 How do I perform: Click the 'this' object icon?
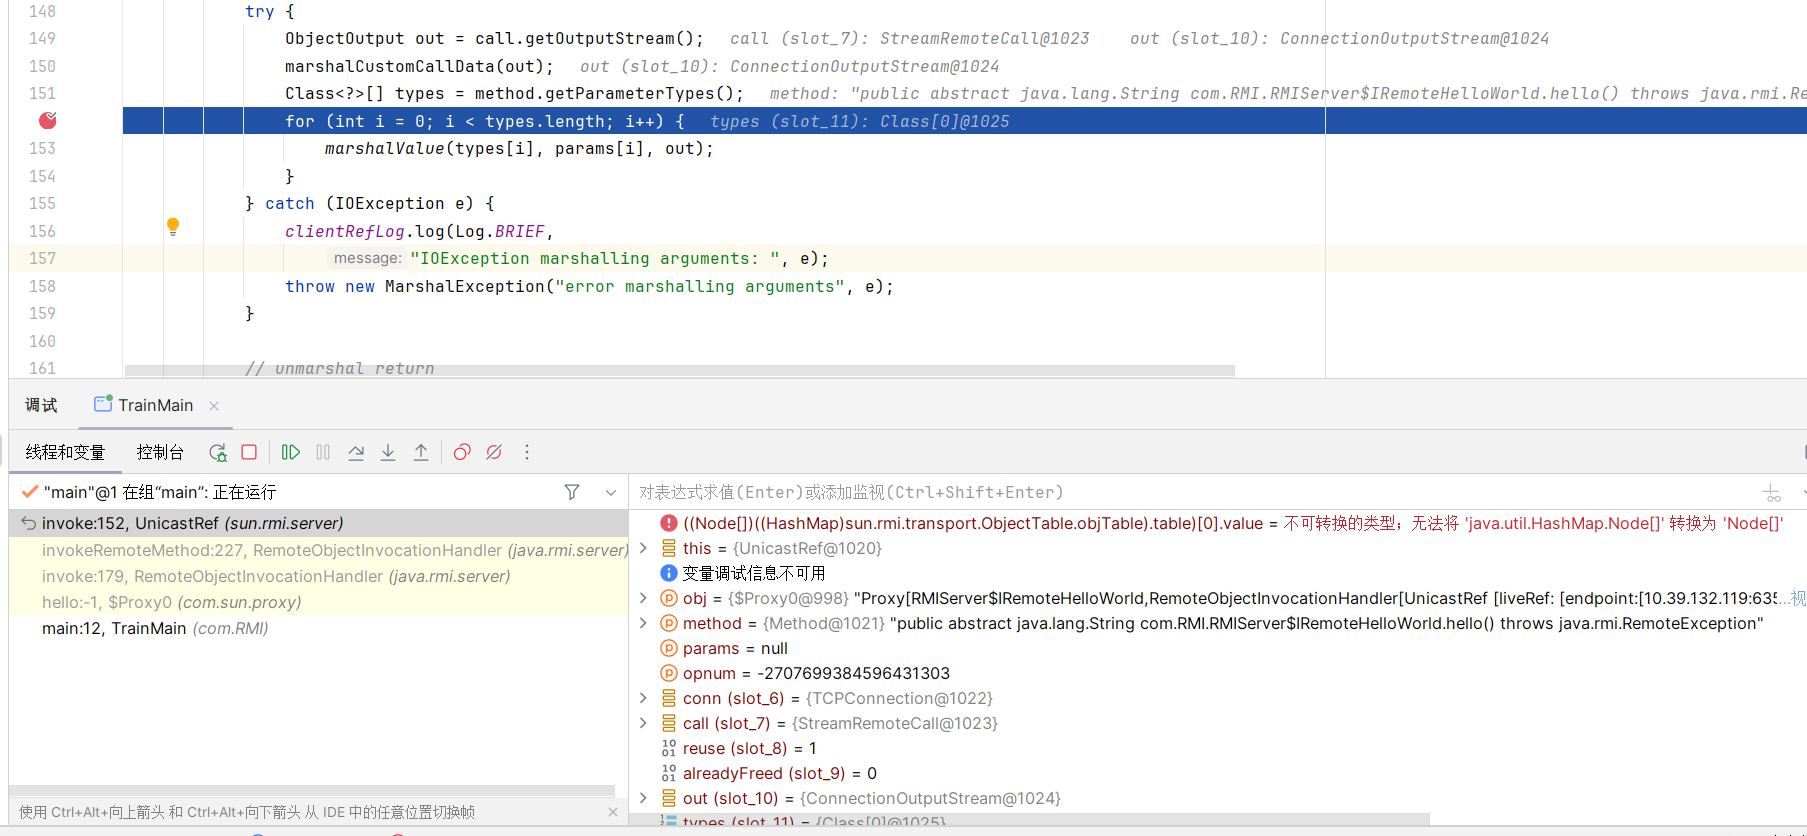click(669, 548)
